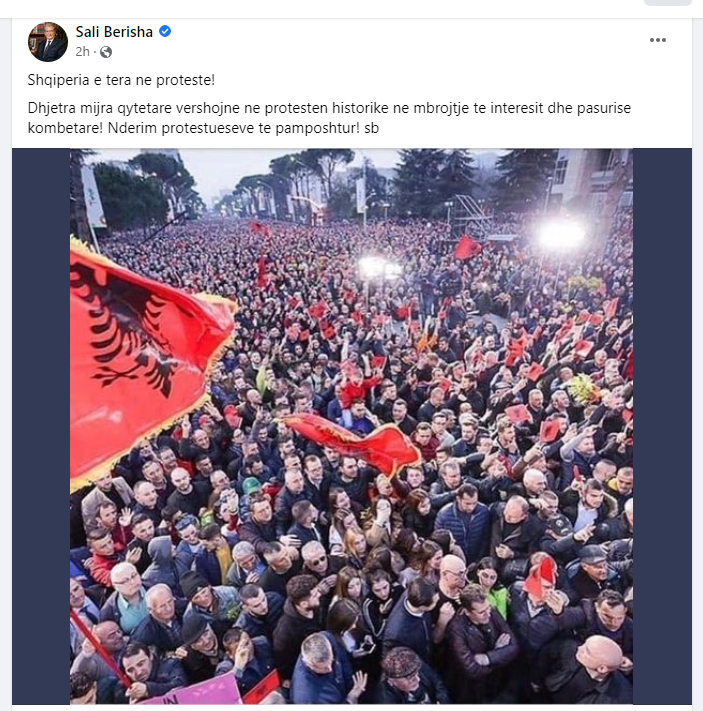Viewport: 703px width, 711px height.
Task: Open the Sali Berisha profile name link
Action: point(114,32)
